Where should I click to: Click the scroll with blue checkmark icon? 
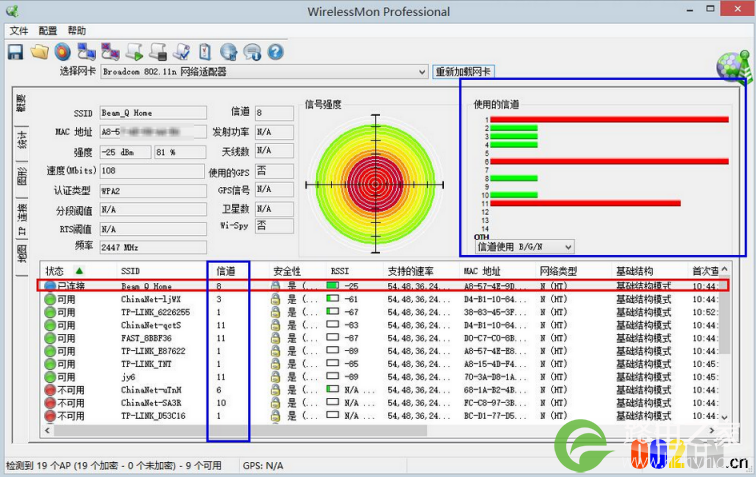(x=182, y=52)
